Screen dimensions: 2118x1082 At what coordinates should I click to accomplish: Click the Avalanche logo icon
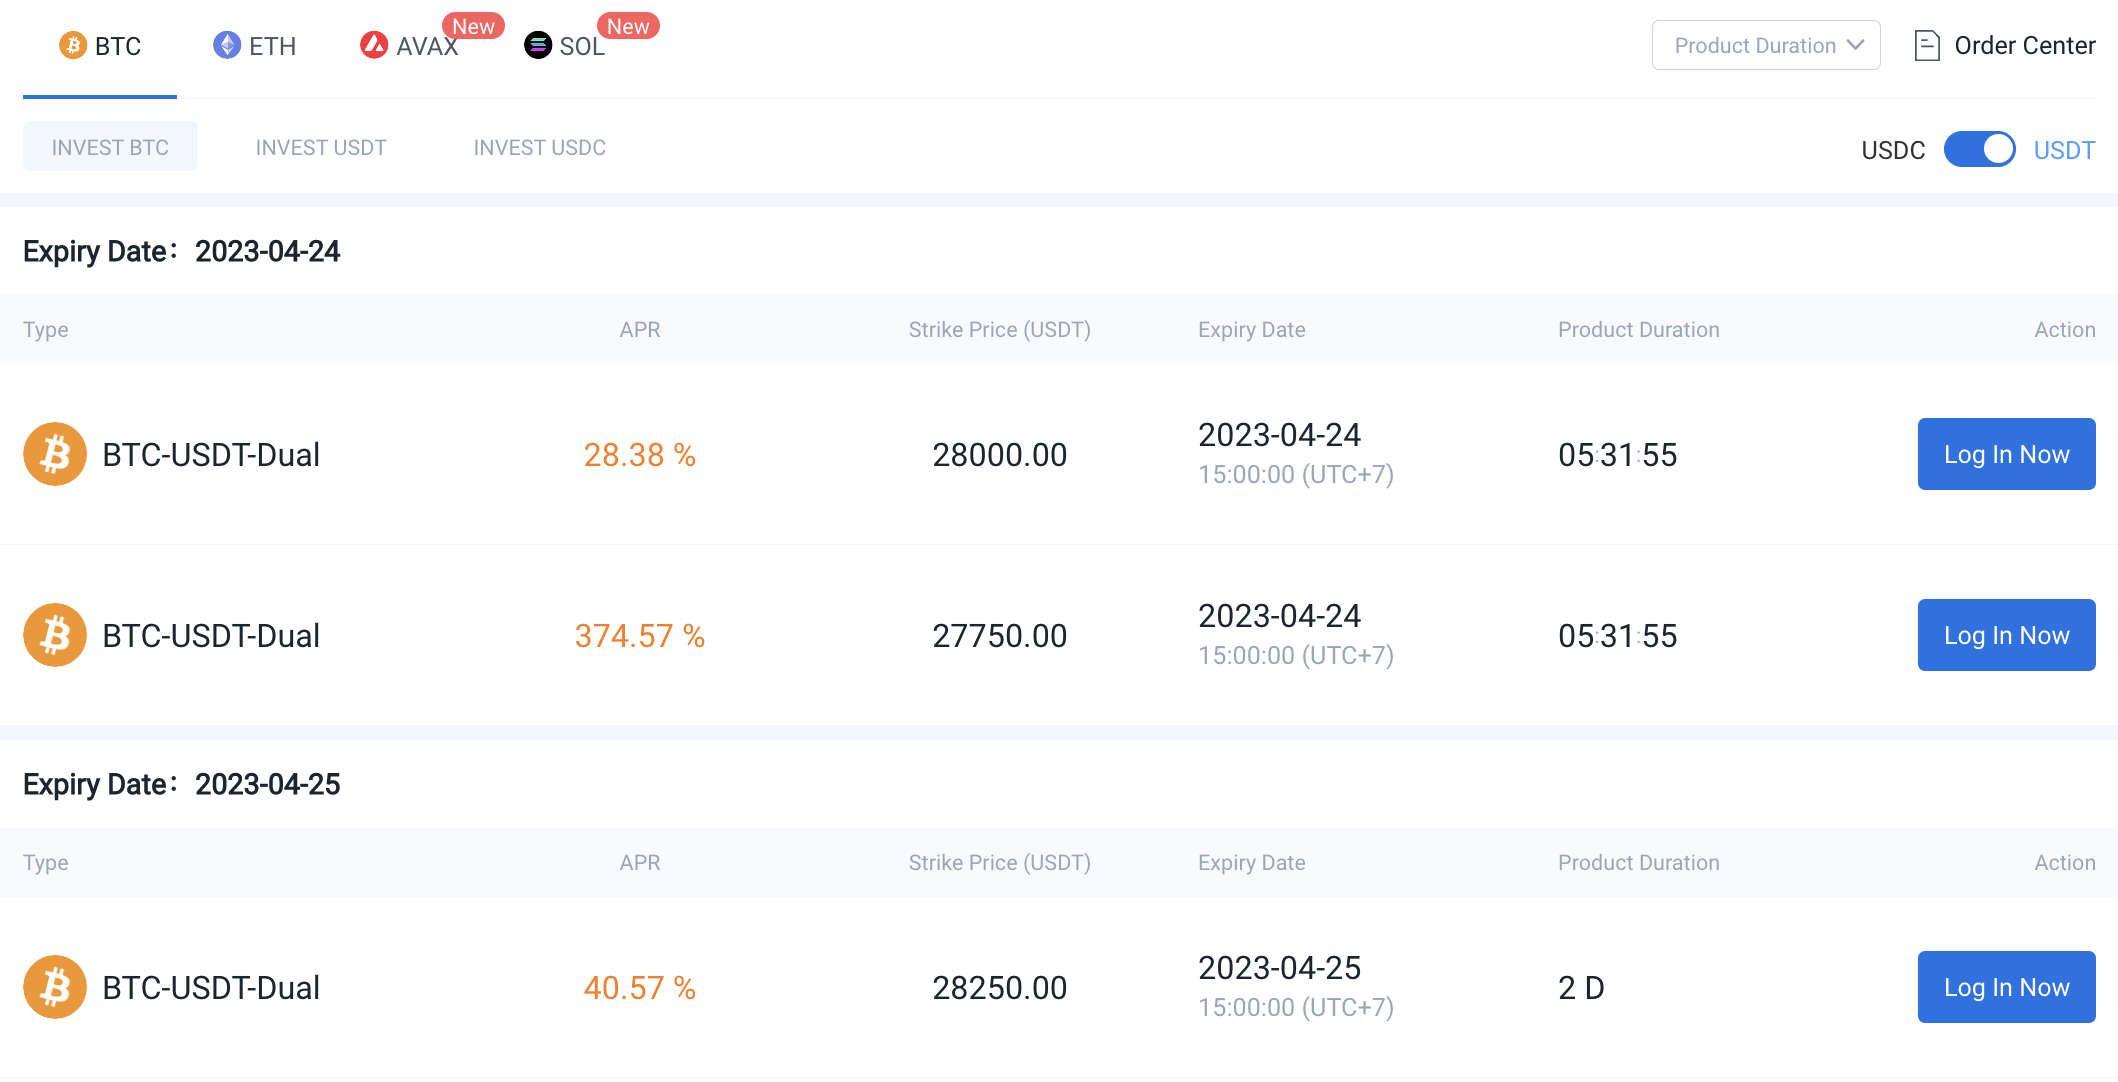coord(374,45)
